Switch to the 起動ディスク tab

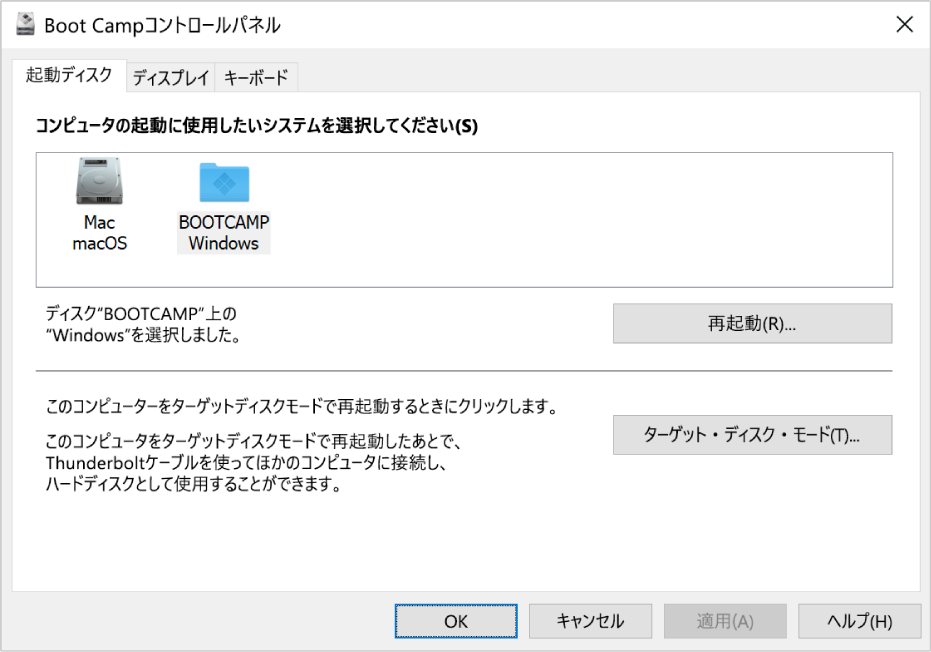click(69, 75)
